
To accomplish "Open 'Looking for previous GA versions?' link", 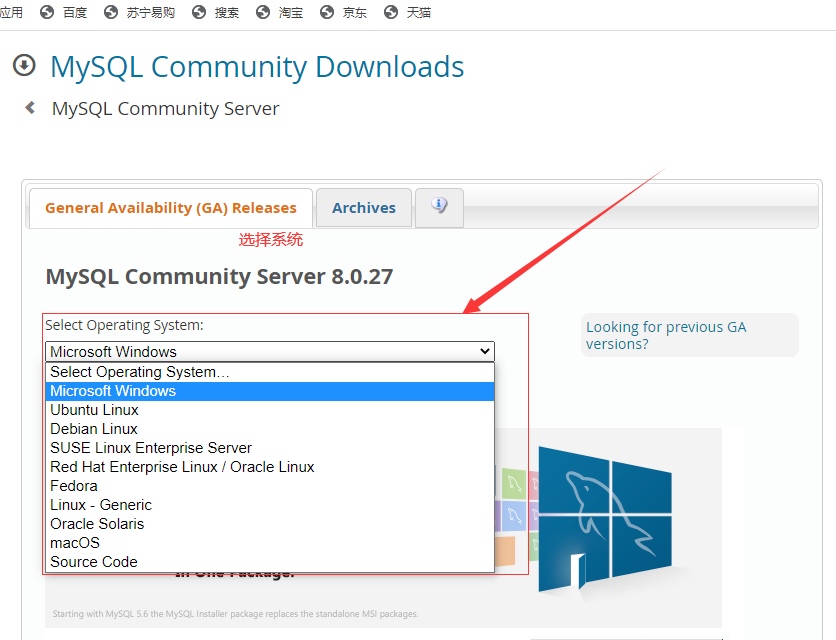I will 666,335.
